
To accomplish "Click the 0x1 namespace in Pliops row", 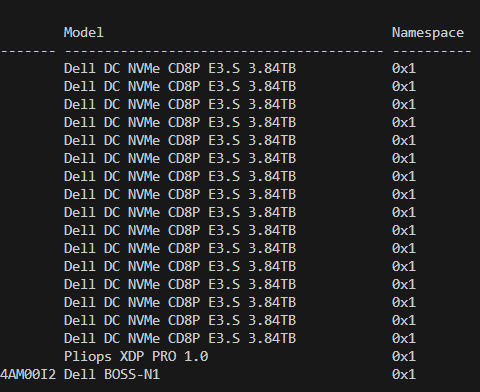I will coord(404,356).
